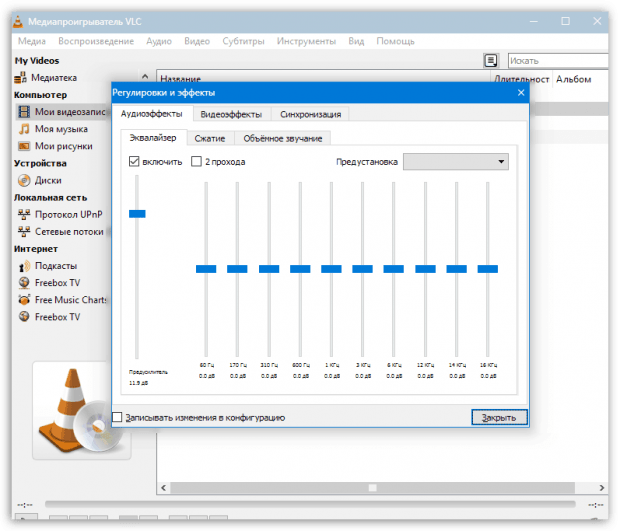620x531 pixels.
Task: Switch to Аудиоэффекты tab
Action: (151, 114)
